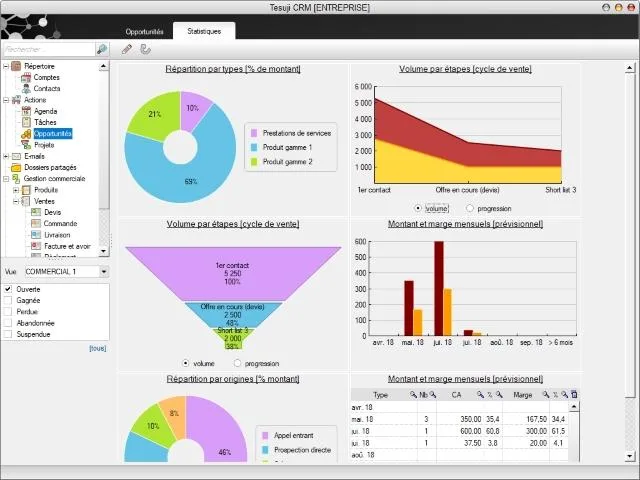Click the Dossiers partagés folder icon
This screenshot has width=640, height=480.
[16, 167]
